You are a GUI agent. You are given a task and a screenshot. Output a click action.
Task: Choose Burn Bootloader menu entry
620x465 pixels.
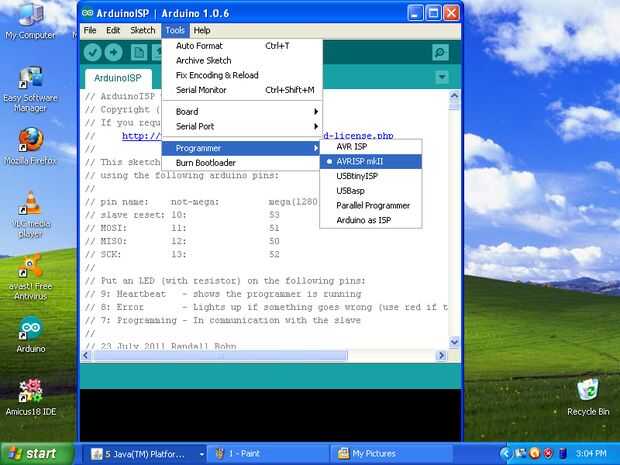click(x=242, y=163)
